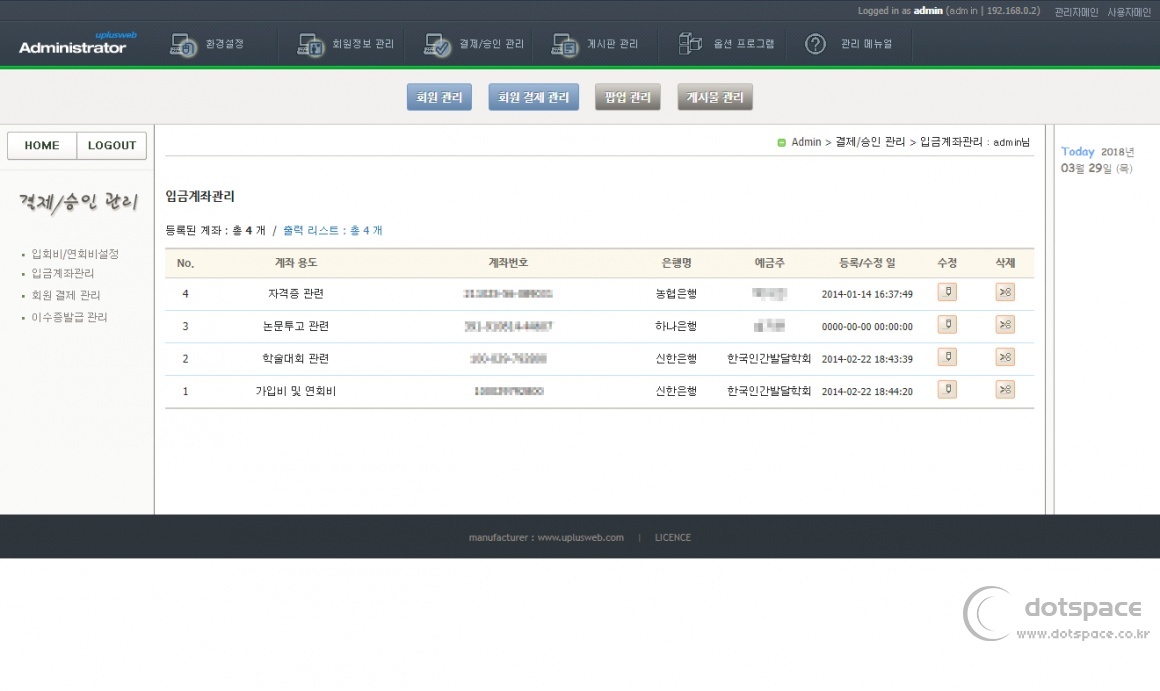
Task: Go to HOME in the sidebar
Action: pyautogui.click(x=42, y=146)
